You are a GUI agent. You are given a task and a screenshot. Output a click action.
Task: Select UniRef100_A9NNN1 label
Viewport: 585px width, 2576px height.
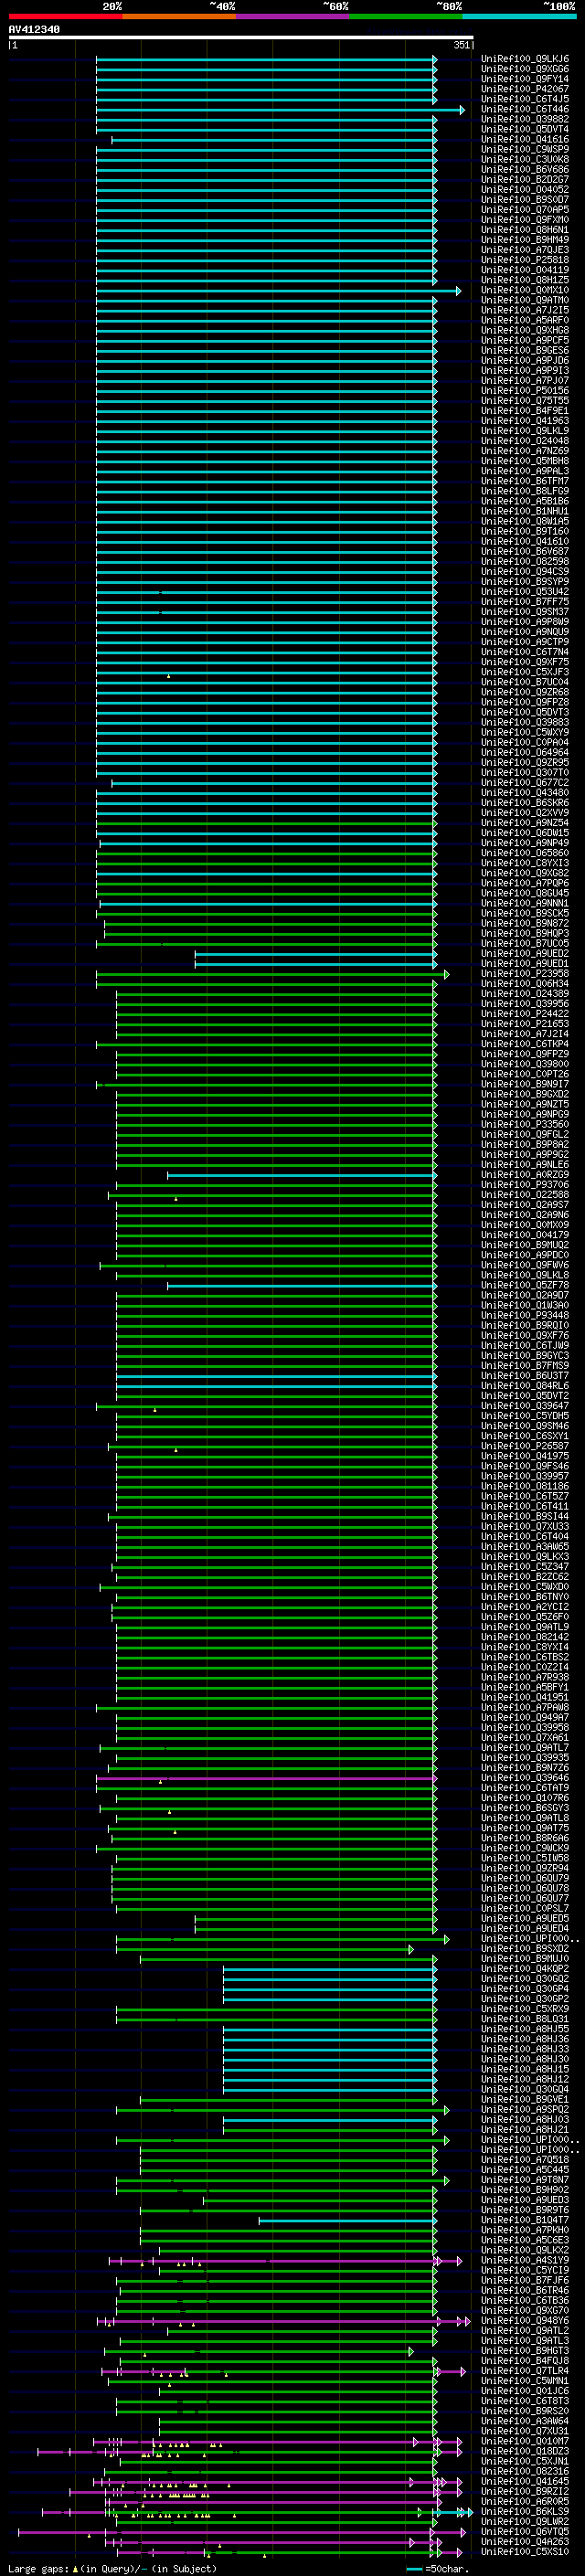(x=525, y=903)
